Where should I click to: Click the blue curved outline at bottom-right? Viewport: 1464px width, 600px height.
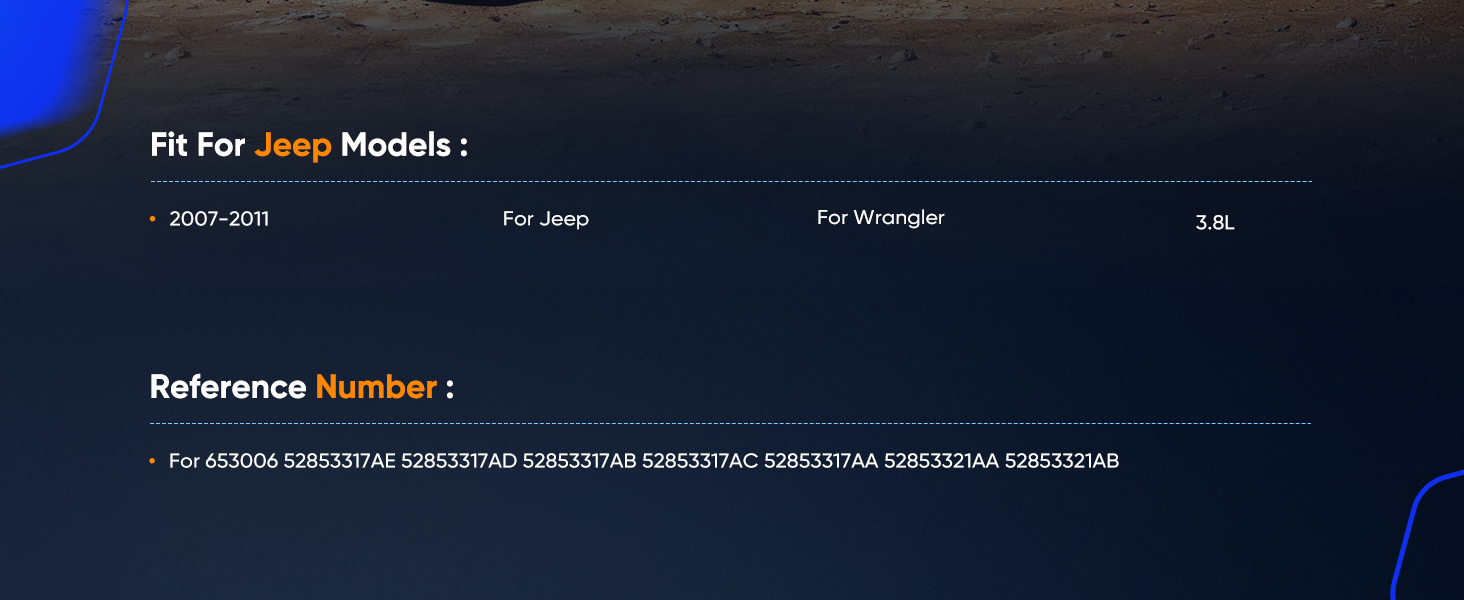tap(1427, 535)
